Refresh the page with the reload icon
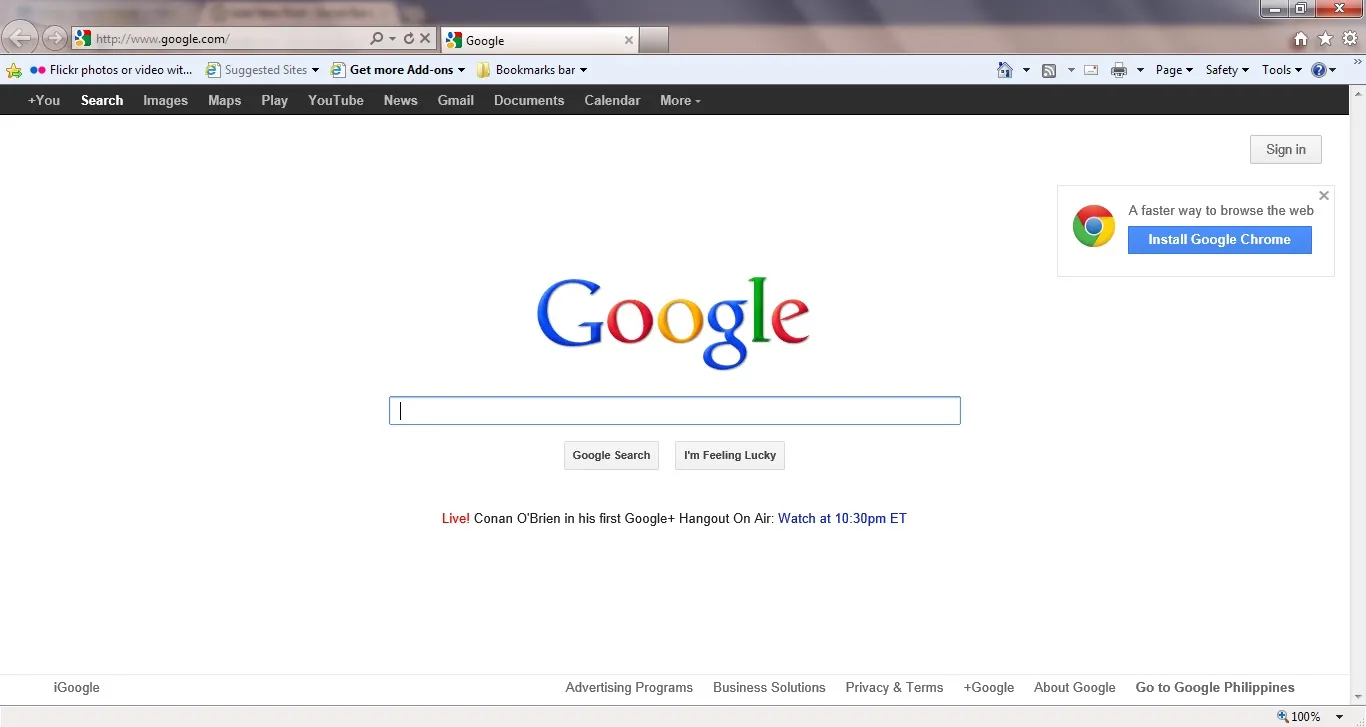 pos(409,39)
